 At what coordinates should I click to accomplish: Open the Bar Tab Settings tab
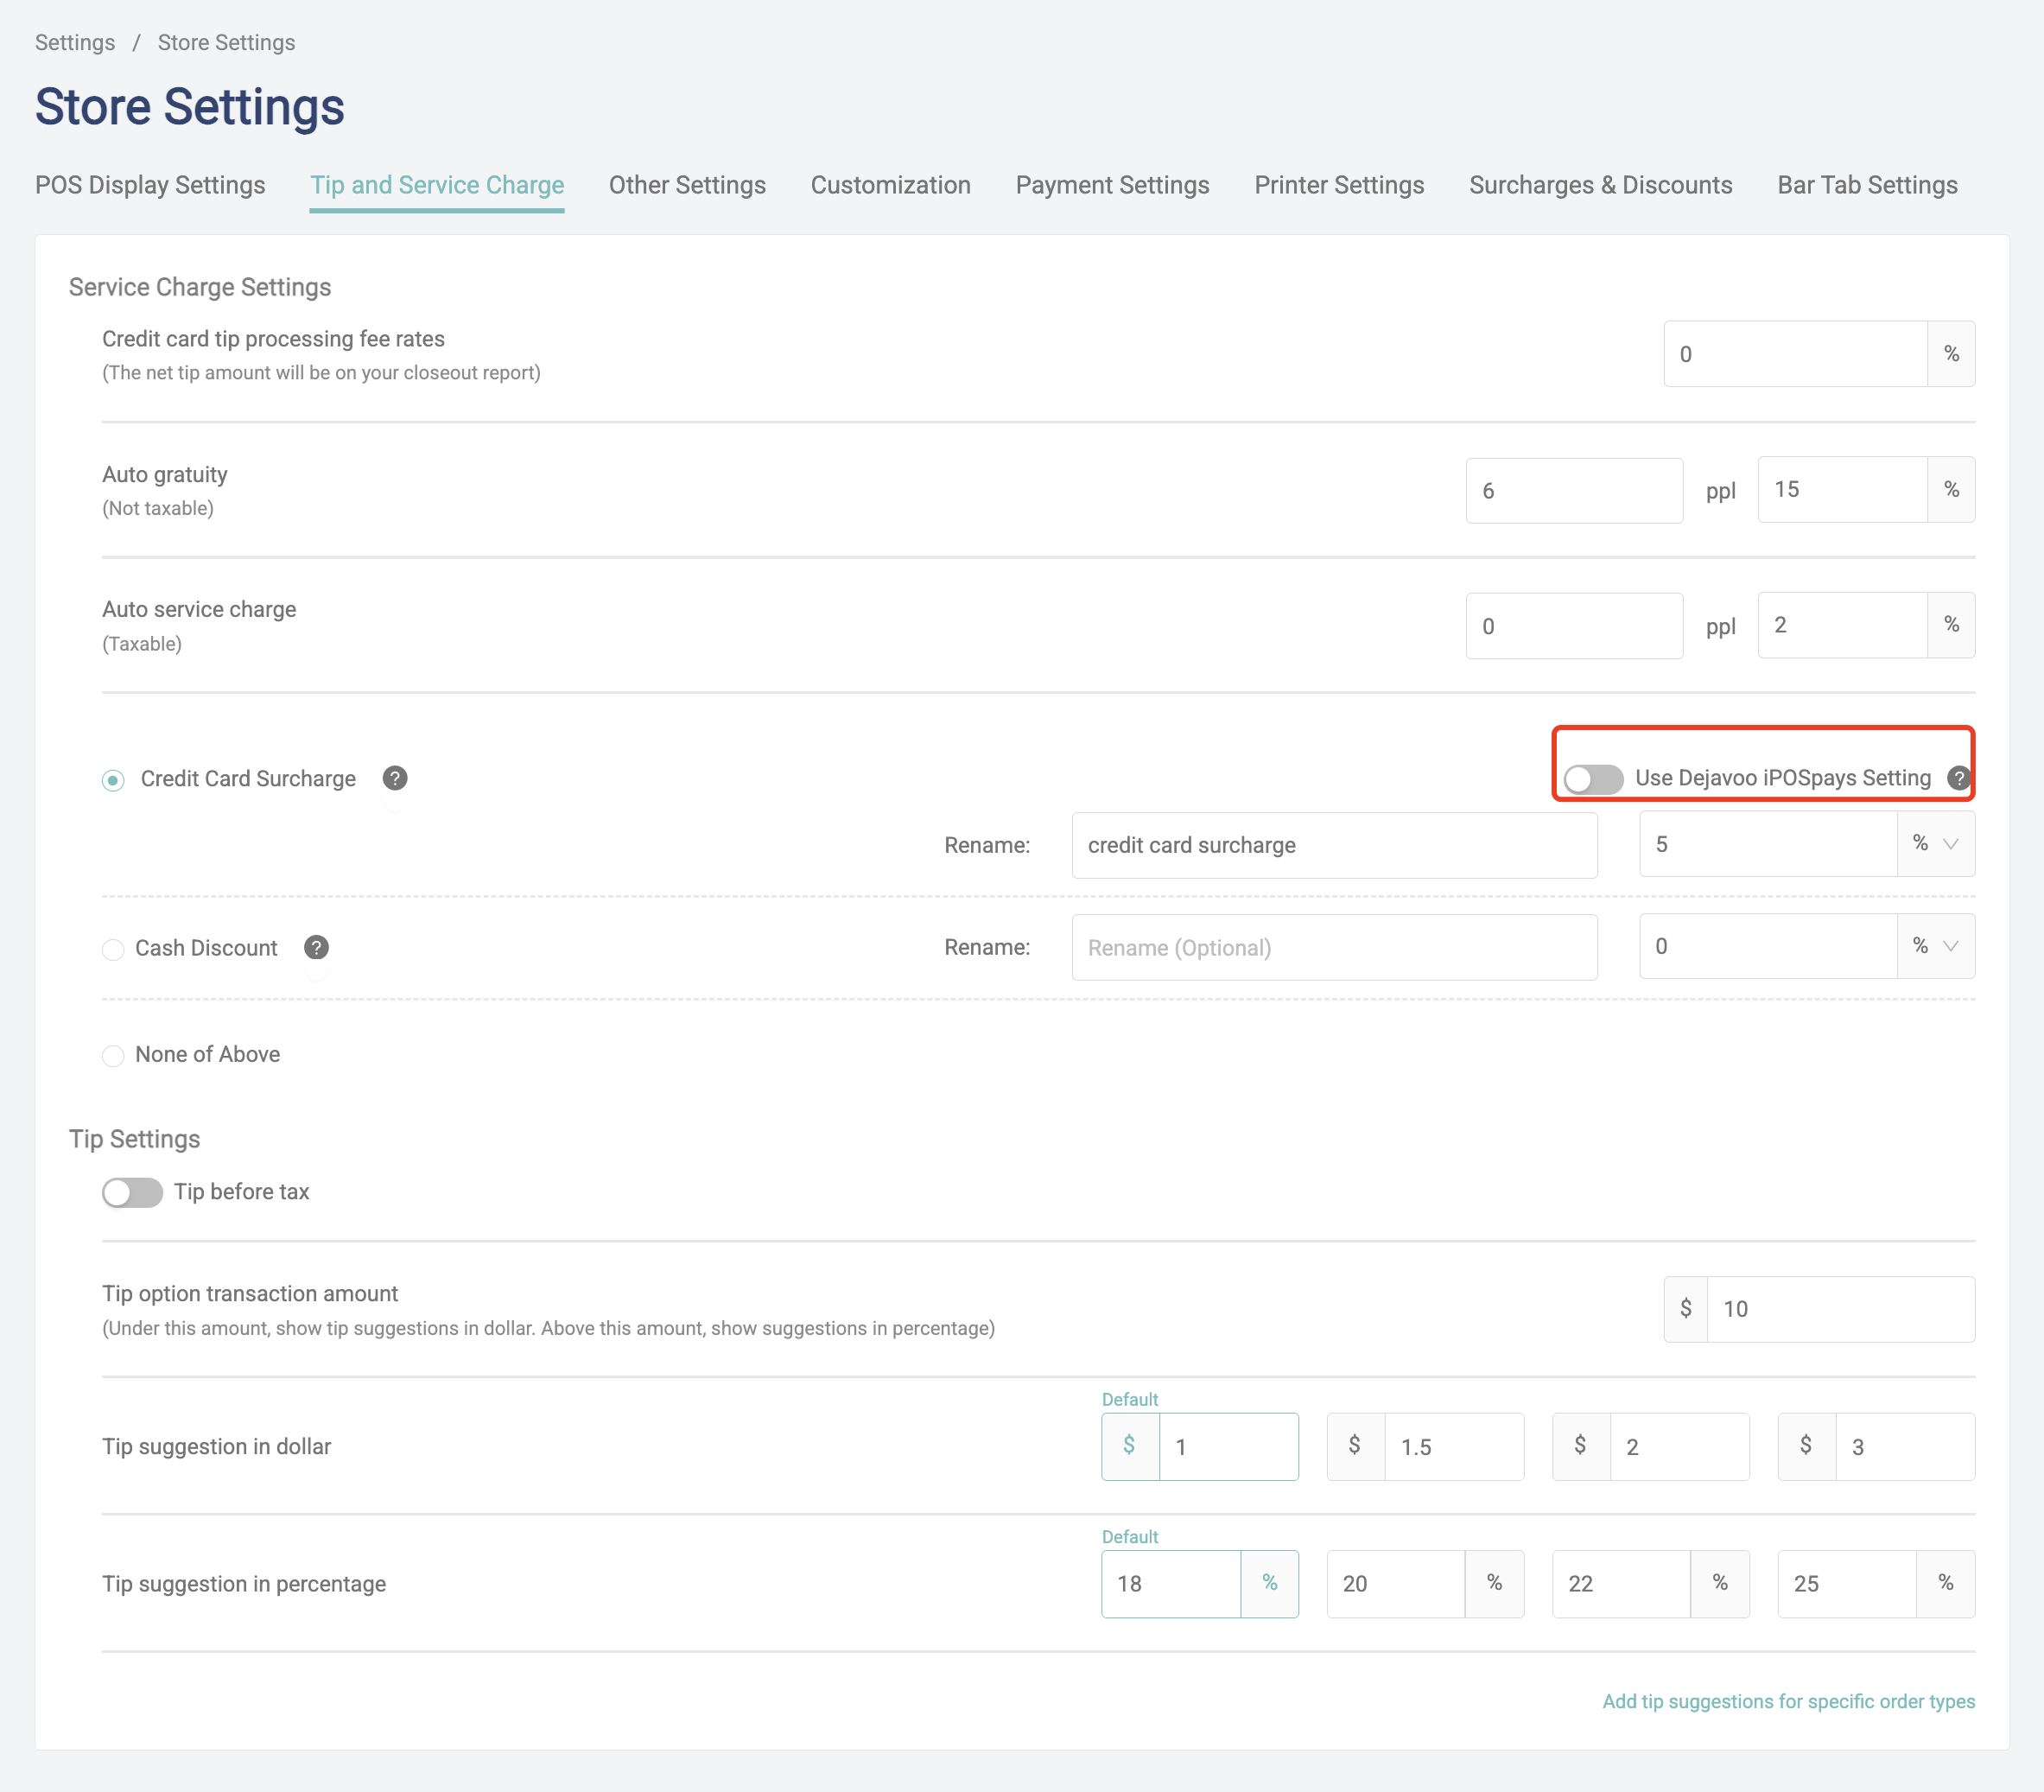click(1867, 185)
